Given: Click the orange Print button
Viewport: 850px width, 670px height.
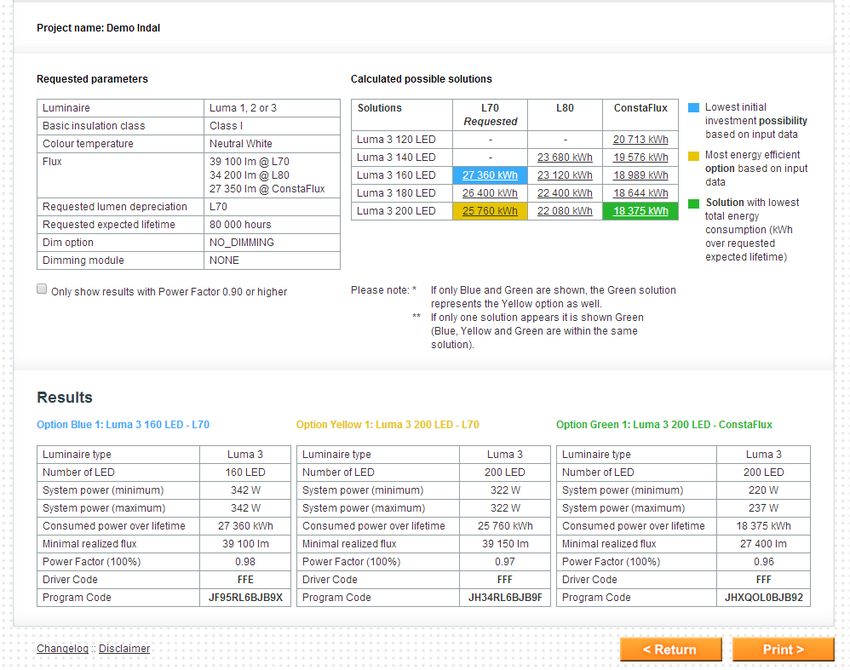Looking at the screenshot, I should click(783, 649).
